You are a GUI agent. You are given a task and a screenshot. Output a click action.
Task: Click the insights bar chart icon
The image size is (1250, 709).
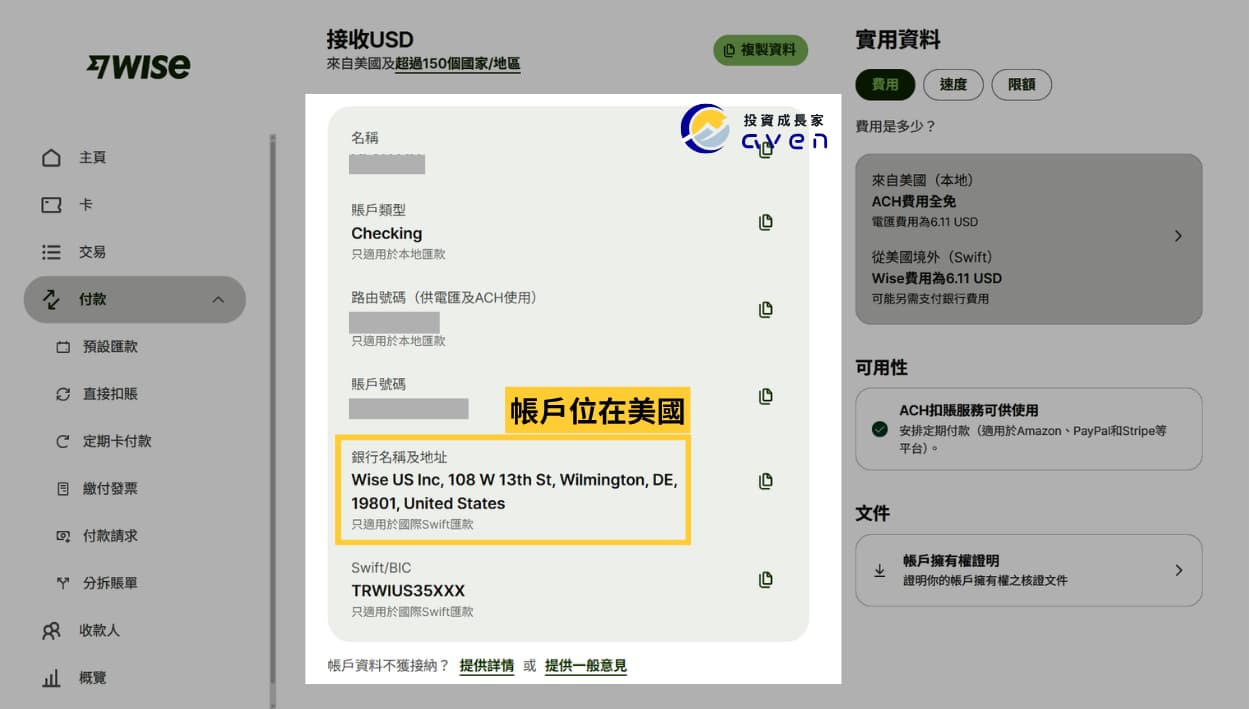point(51,679)
